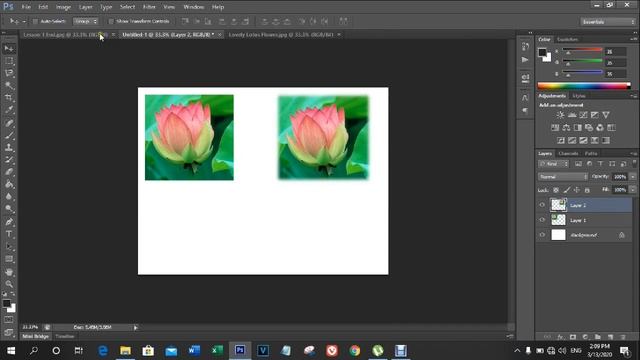The image size is (640, 360).
Task: Toggle lock transparent pixels
Action: pos(556,190)
